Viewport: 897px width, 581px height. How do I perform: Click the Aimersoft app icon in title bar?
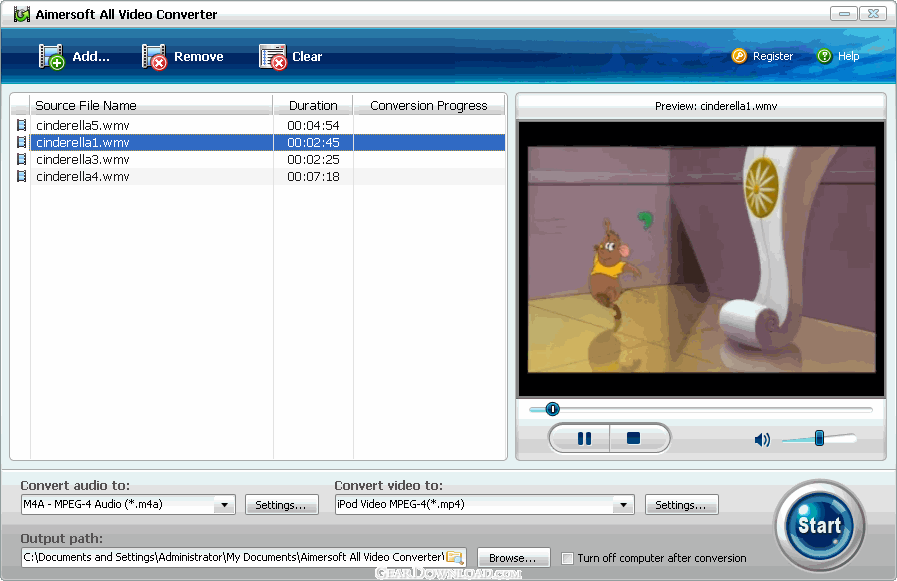tap(22, 14)
